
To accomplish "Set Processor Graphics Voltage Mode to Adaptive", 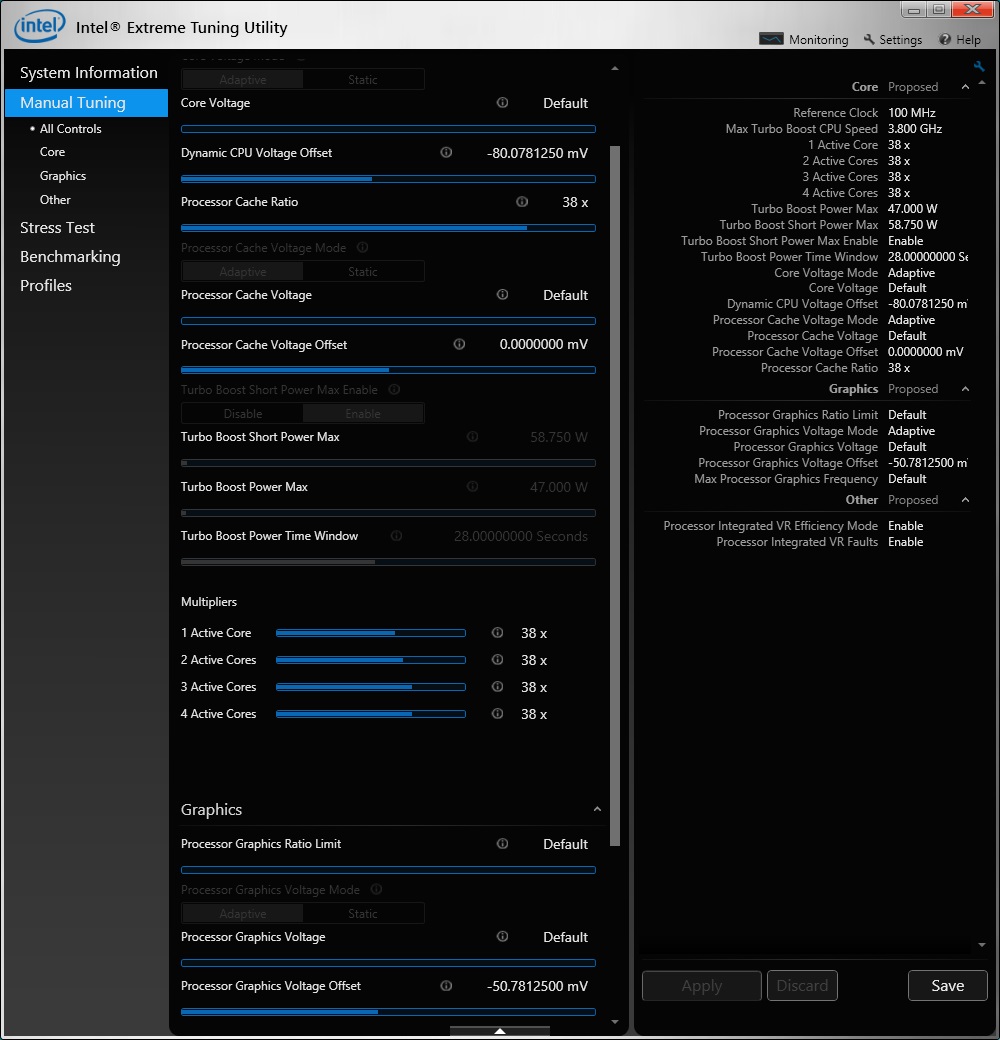I will (243, 914).
